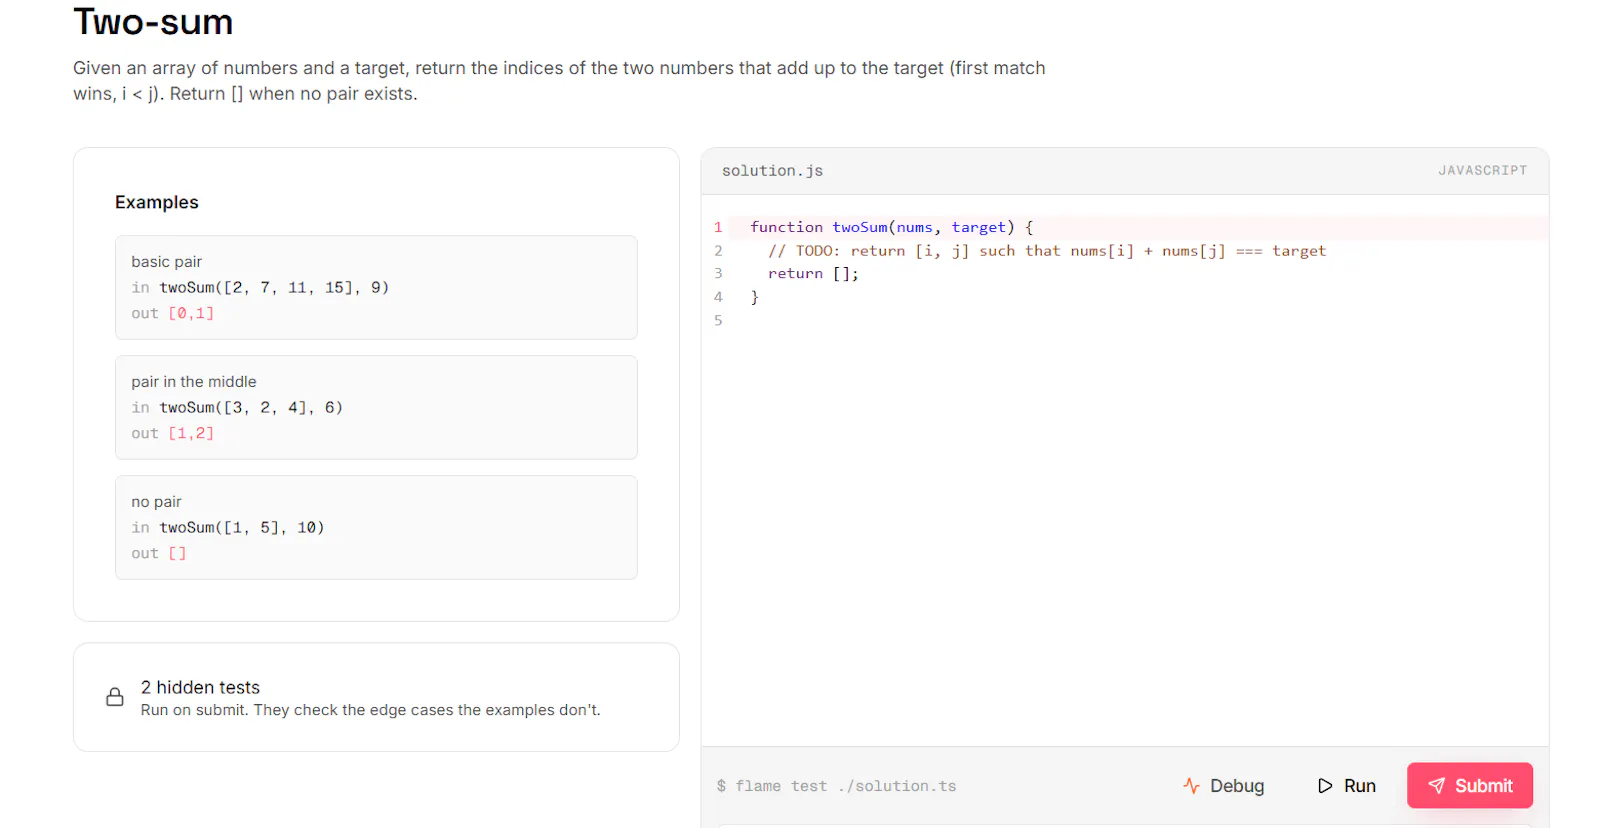Click the paper plane icon on Submit

pos(1436,786)
